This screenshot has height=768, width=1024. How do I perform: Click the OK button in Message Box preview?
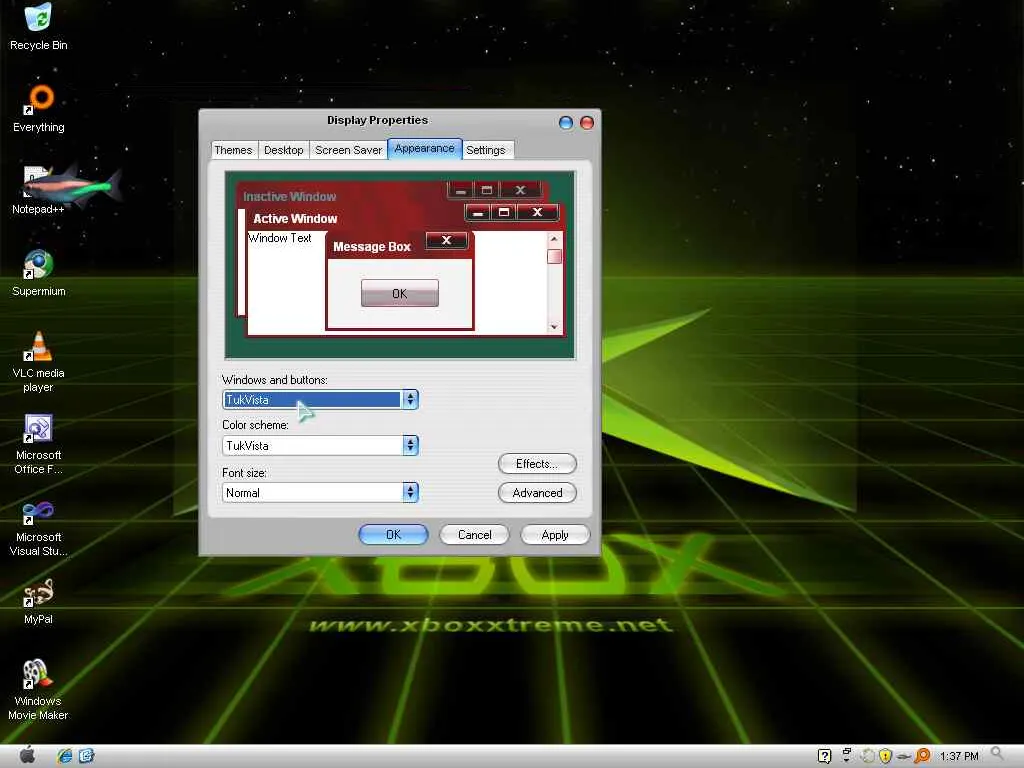coord(400,293)
